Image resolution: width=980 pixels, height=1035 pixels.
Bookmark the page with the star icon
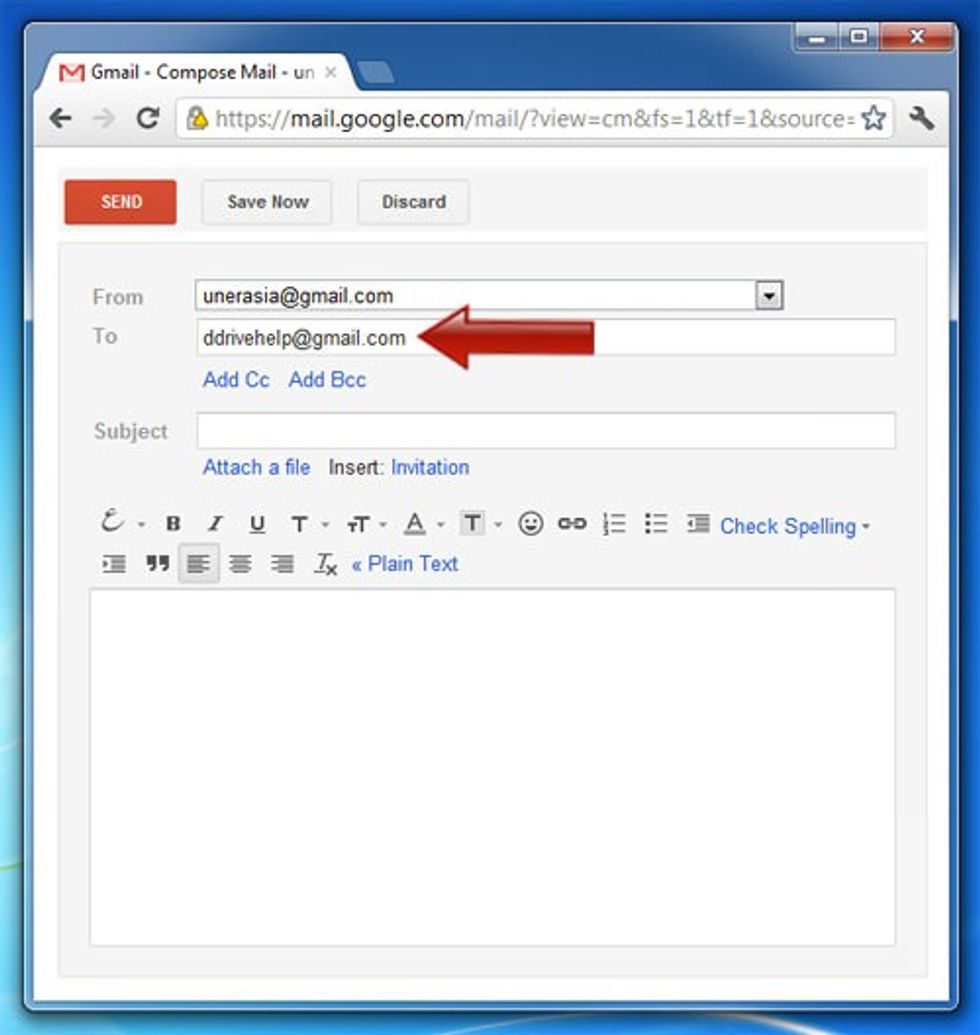pos(873,118)
